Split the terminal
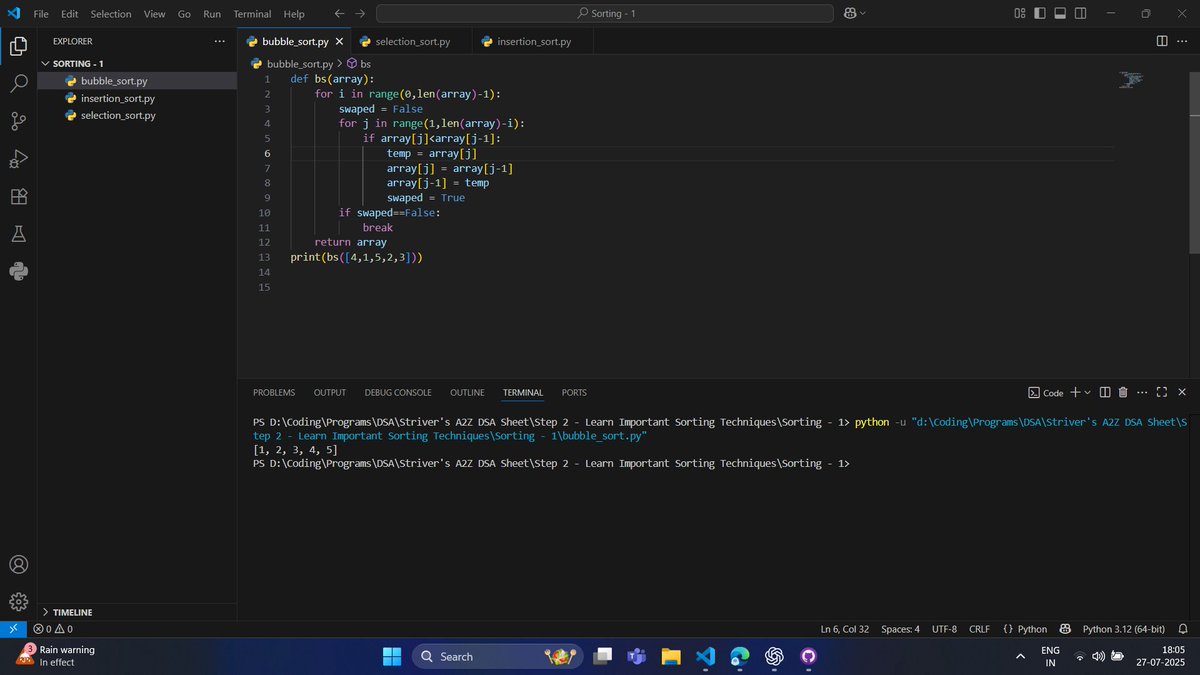The width and height of the screenshot is (1200, 675). coord(1105,392)
